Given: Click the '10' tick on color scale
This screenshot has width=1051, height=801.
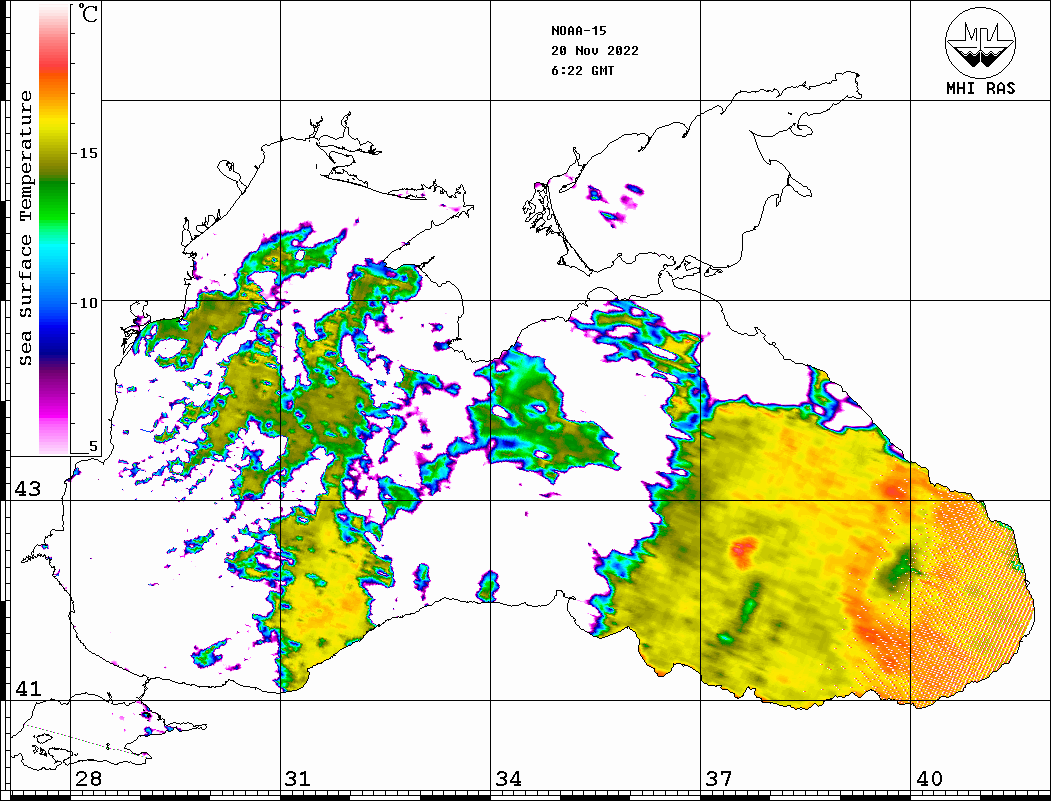Looking at the screenshot, I should click(x=88, y=303).
